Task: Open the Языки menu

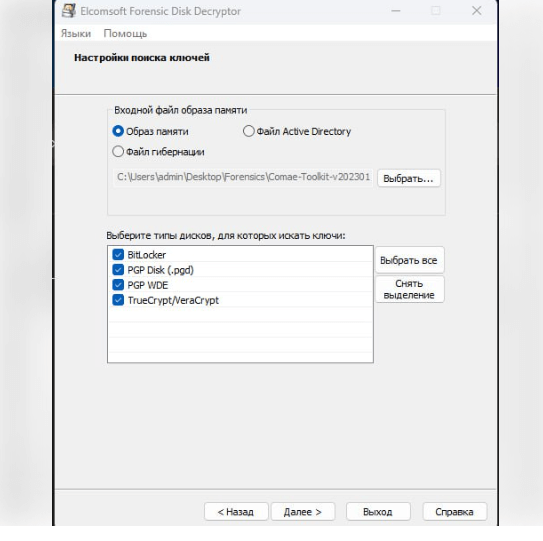Action: point(76,34)
